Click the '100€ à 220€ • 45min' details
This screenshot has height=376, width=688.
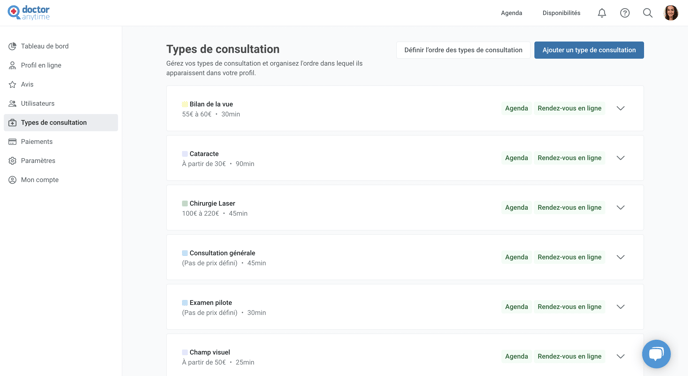click(x=215, y=213)
